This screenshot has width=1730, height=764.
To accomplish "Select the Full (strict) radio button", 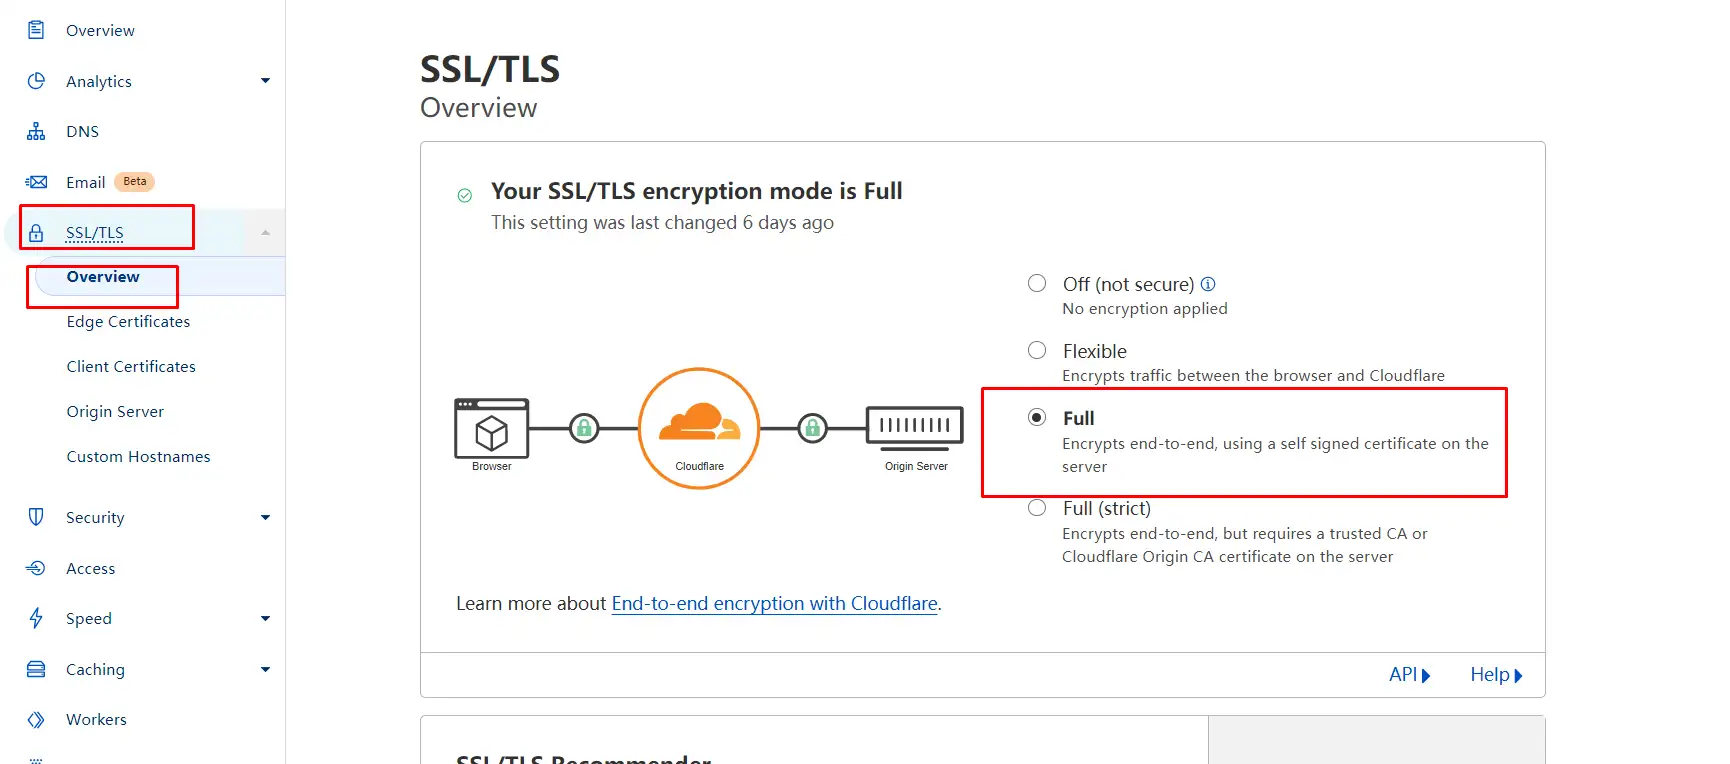I will tap(1037, 507).
